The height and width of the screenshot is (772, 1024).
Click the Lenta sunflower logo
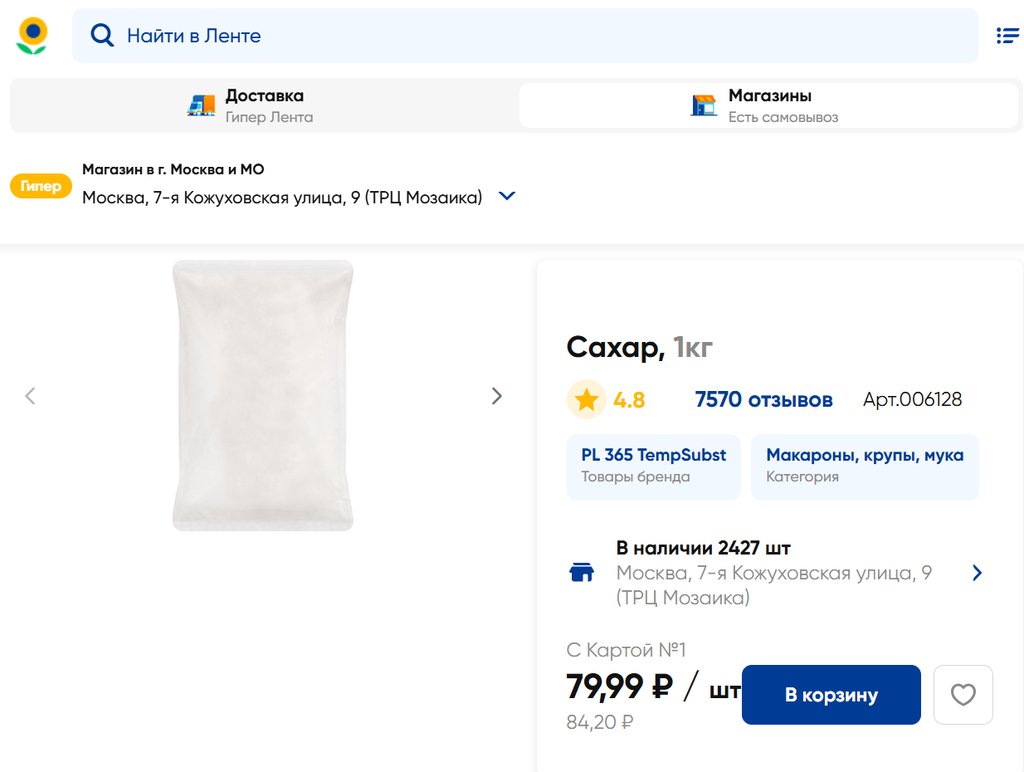(x=32, y=36)
